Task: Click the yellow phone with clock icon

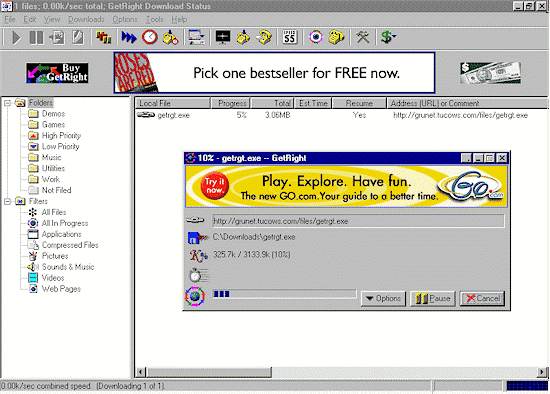Action: click(171, 37)
